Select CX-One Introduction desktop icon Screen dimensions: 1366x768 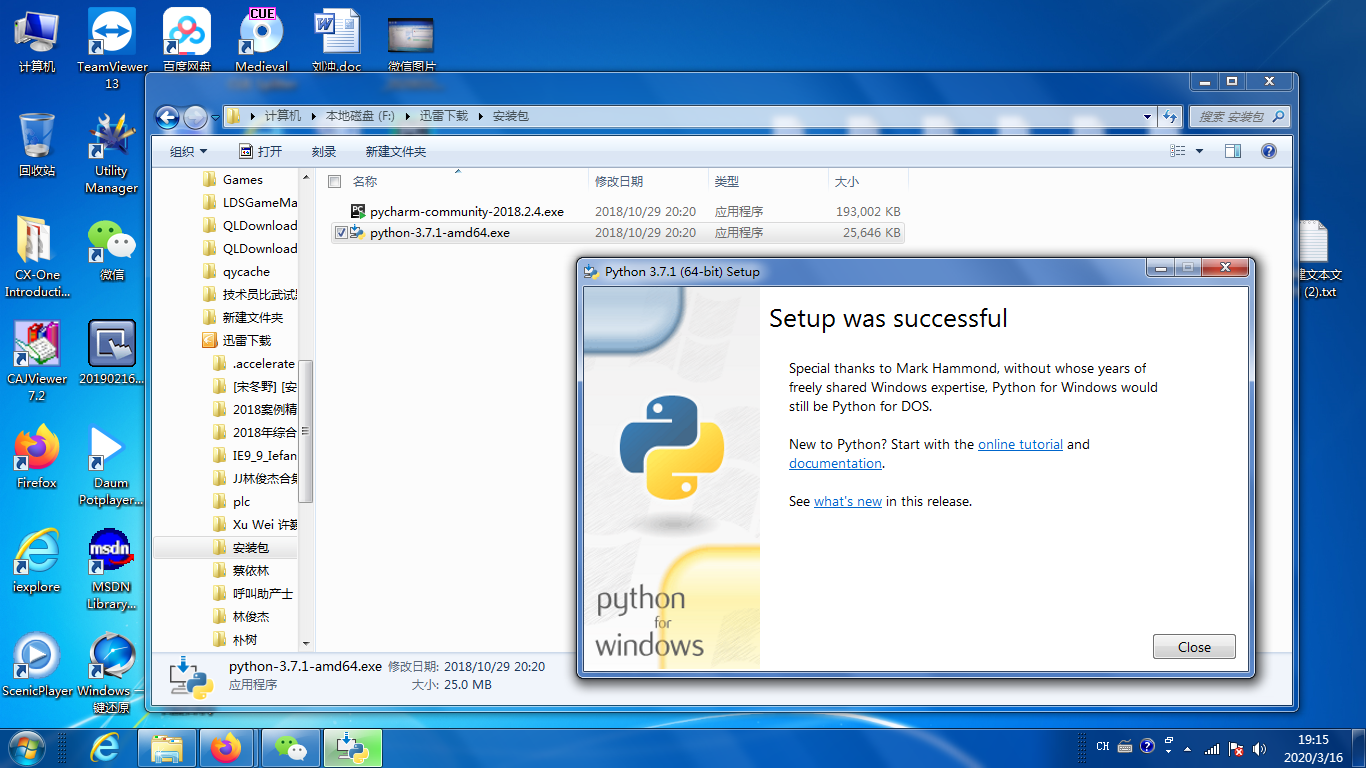point(37,257)
